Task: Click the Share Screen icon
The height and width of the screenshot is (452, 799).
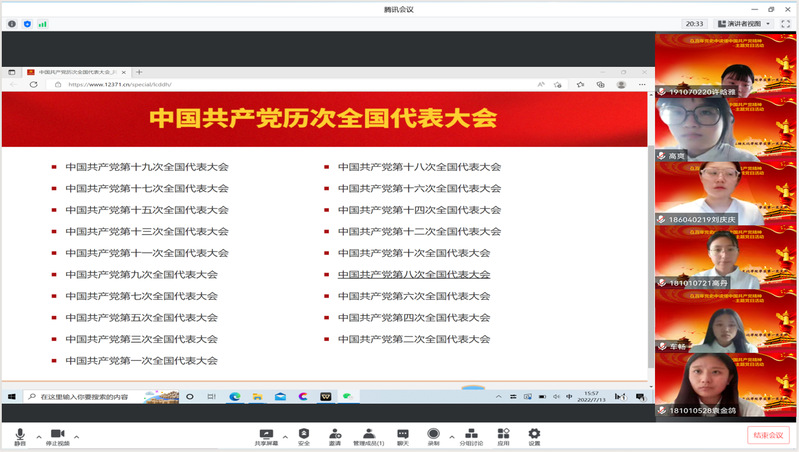Action: [x=265, y=434]
